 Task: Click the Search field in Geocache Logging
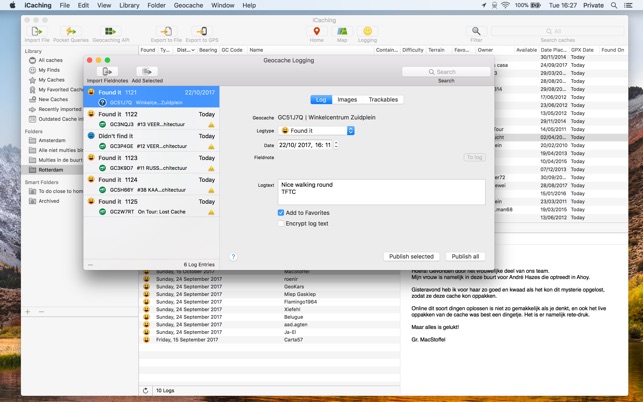coord(446,72)
